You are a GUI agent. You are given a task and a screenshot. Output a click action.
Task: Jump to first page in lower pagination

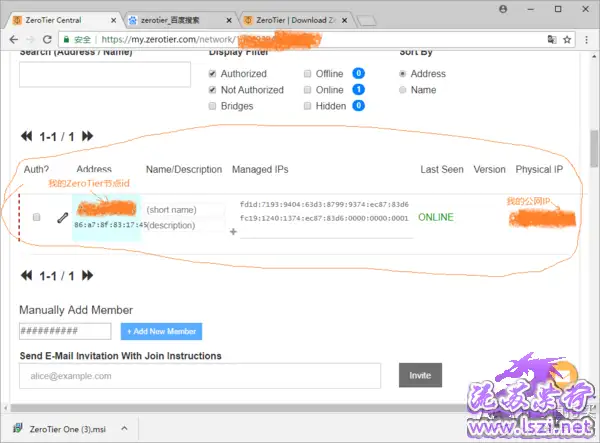[x=26, y=275]
